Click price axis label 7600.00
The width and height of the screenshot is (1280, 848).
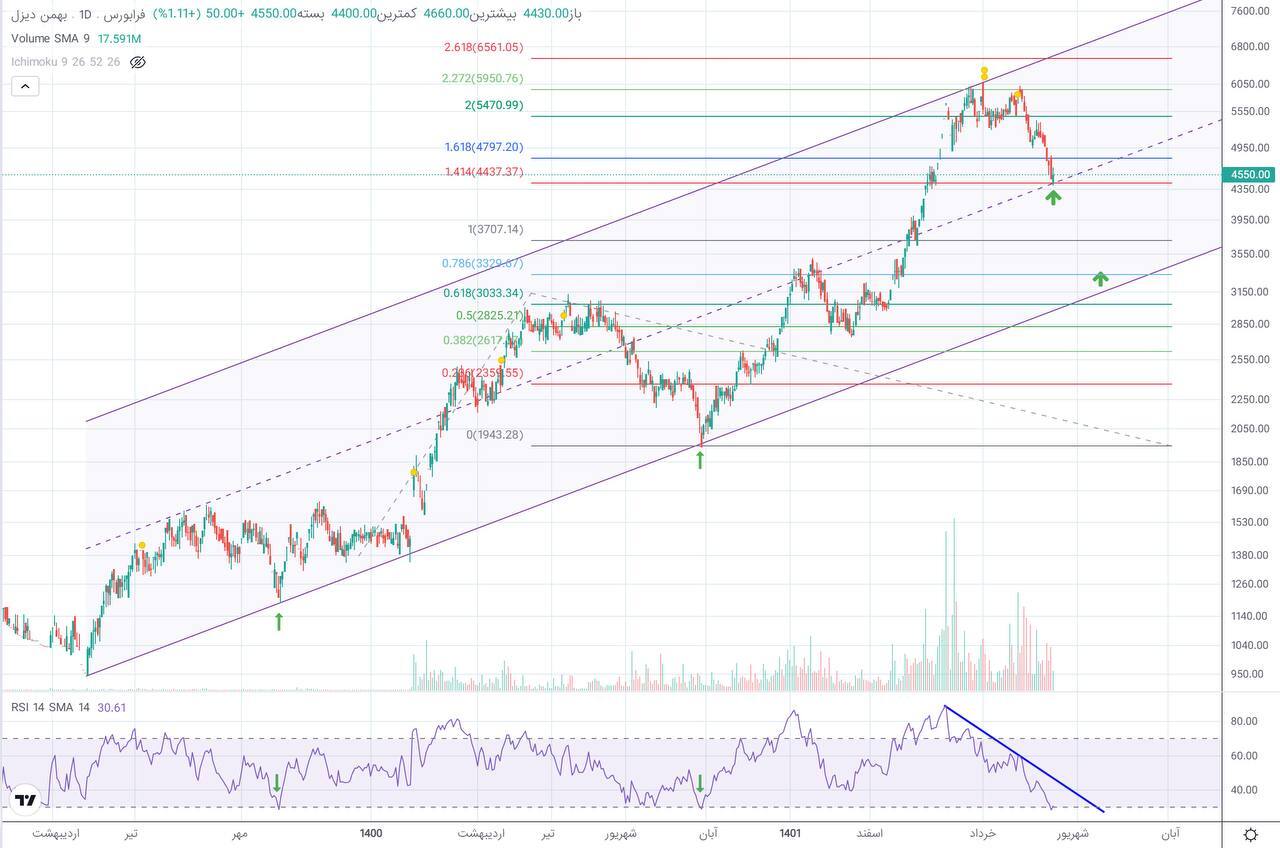click(1250, 11)
